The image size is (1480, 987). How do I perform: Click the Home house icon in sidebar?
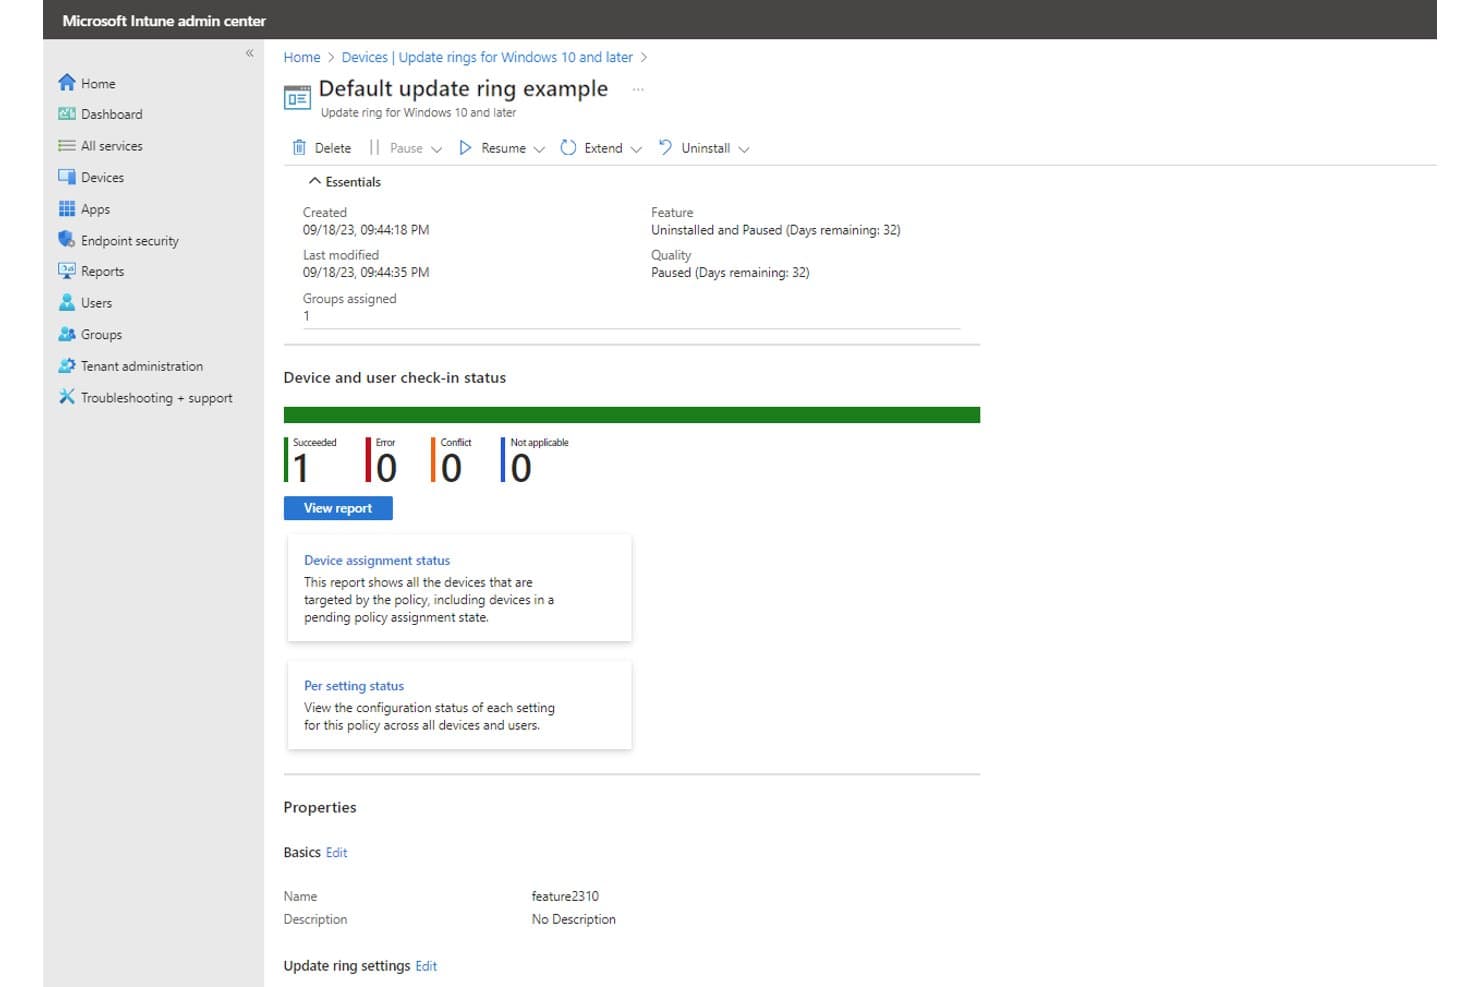(x=67, y=82)
